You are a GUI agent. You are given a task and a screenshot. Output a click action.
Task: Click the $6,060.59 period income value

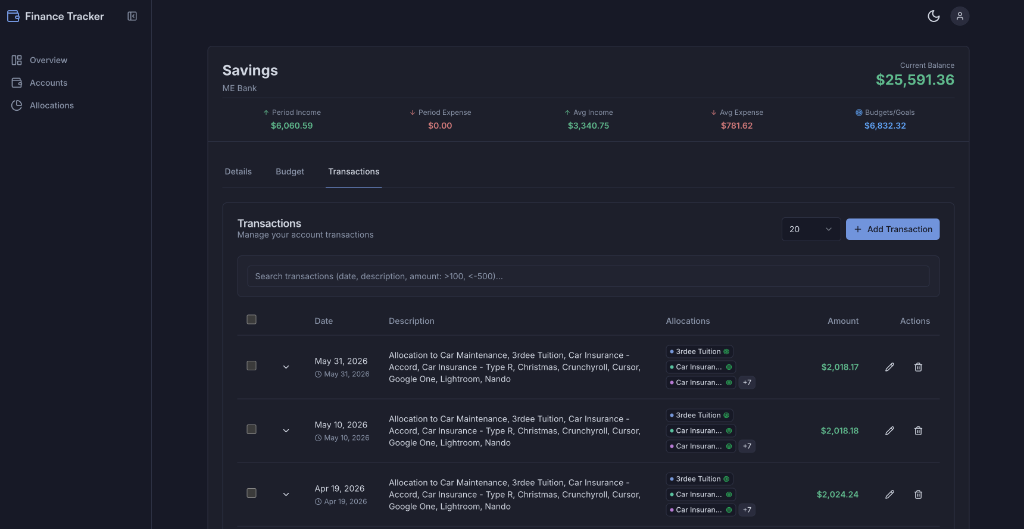(292, 125)
